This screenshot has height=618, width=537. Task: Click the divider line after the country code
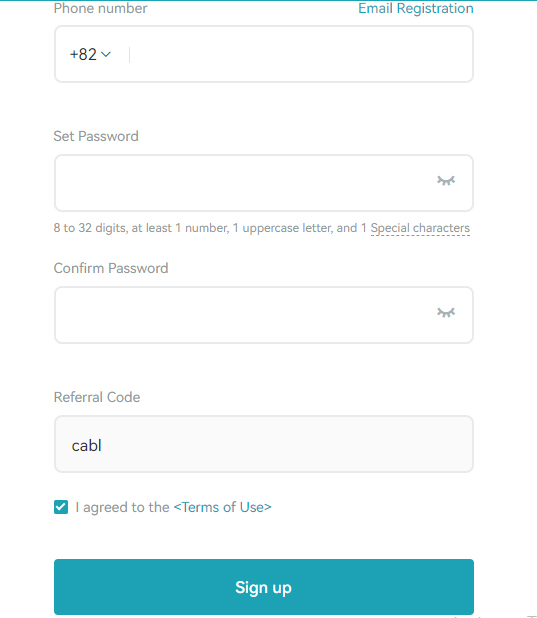click(x=129, y=54)
